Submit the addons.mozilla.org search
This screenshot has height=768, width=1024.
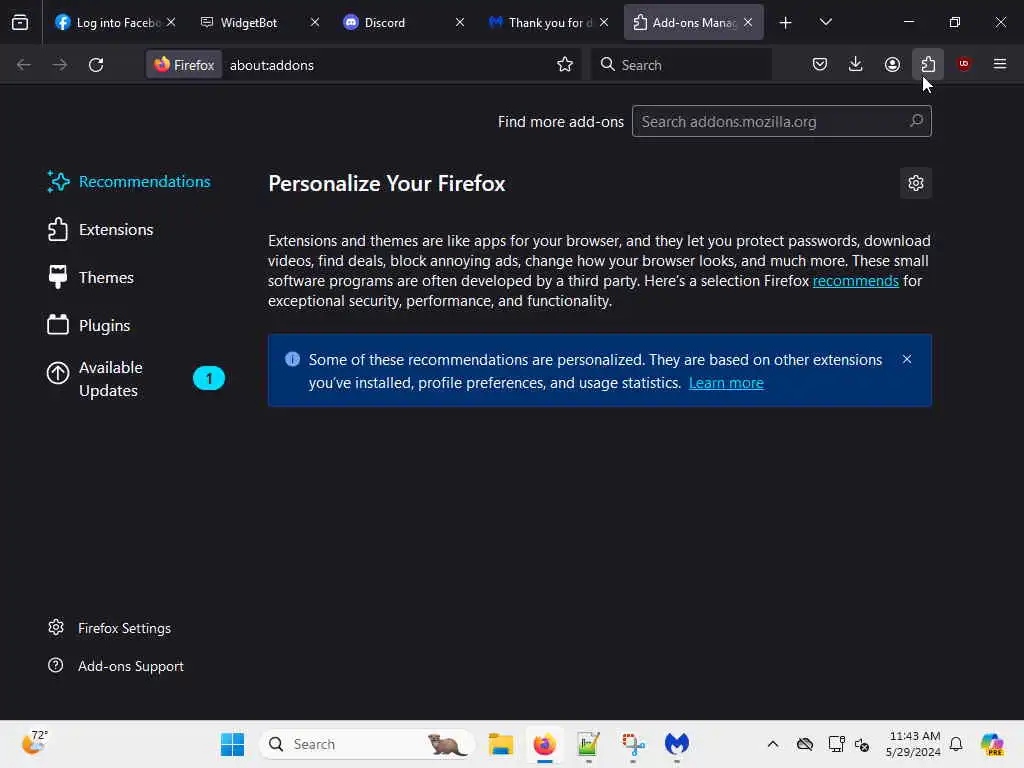916,121
